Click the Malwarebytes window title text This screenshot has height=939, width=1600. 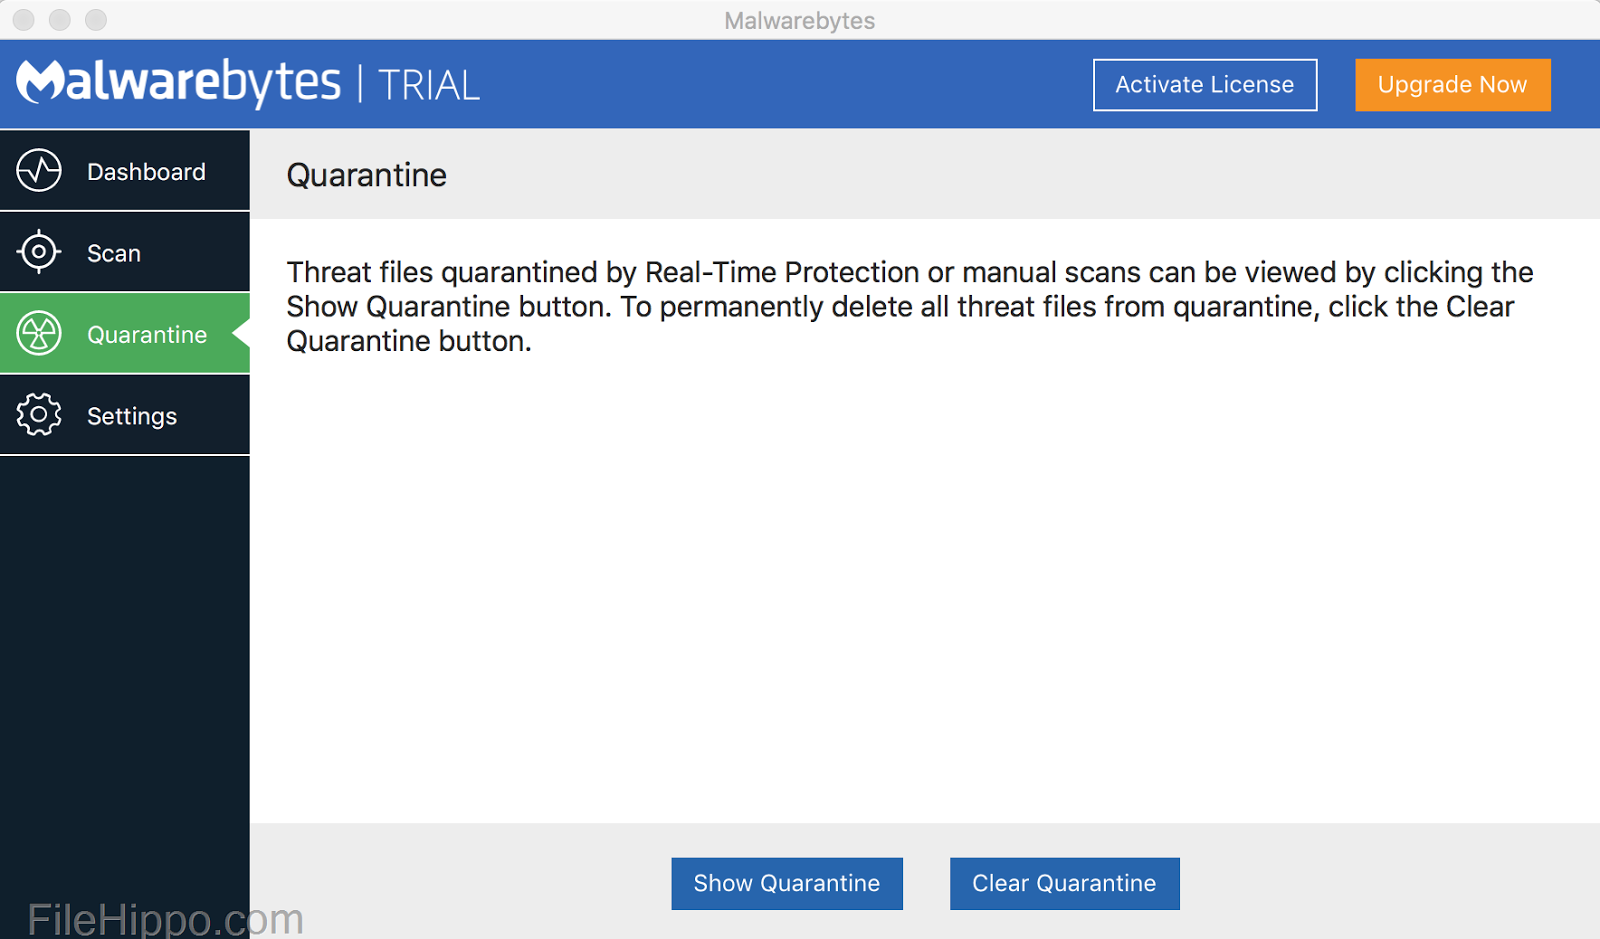click(x=799, y=20)
